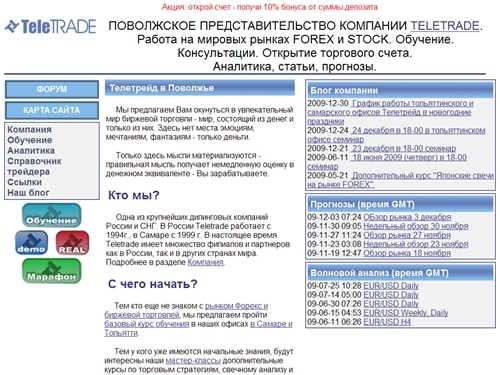The height and width of the screenshot is (375, 500).
Task: Click the С чего начать? heading
Action: click(153, 284)
